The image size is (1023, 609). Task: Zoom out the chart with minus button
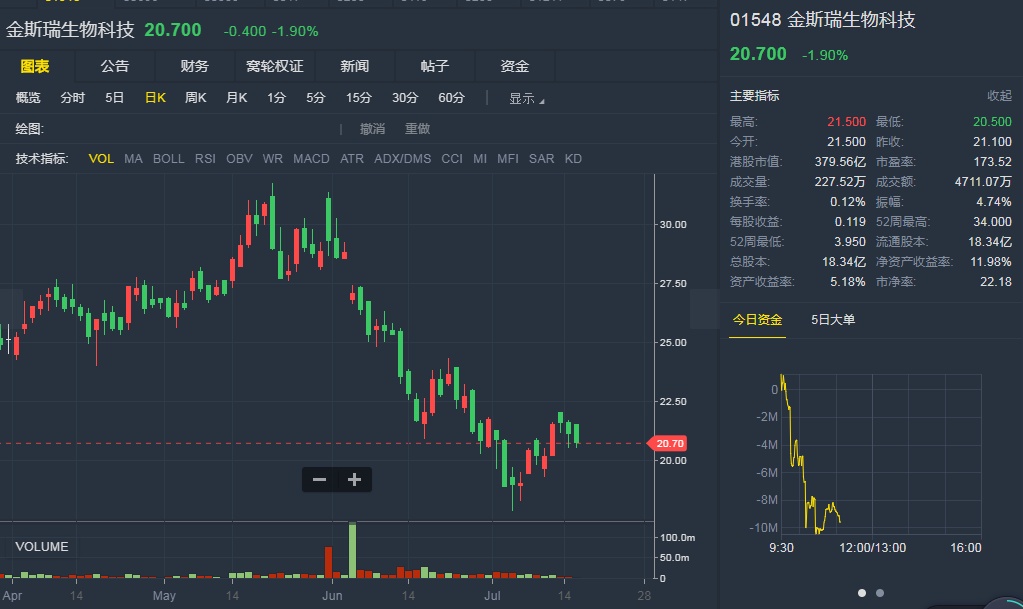320,480
